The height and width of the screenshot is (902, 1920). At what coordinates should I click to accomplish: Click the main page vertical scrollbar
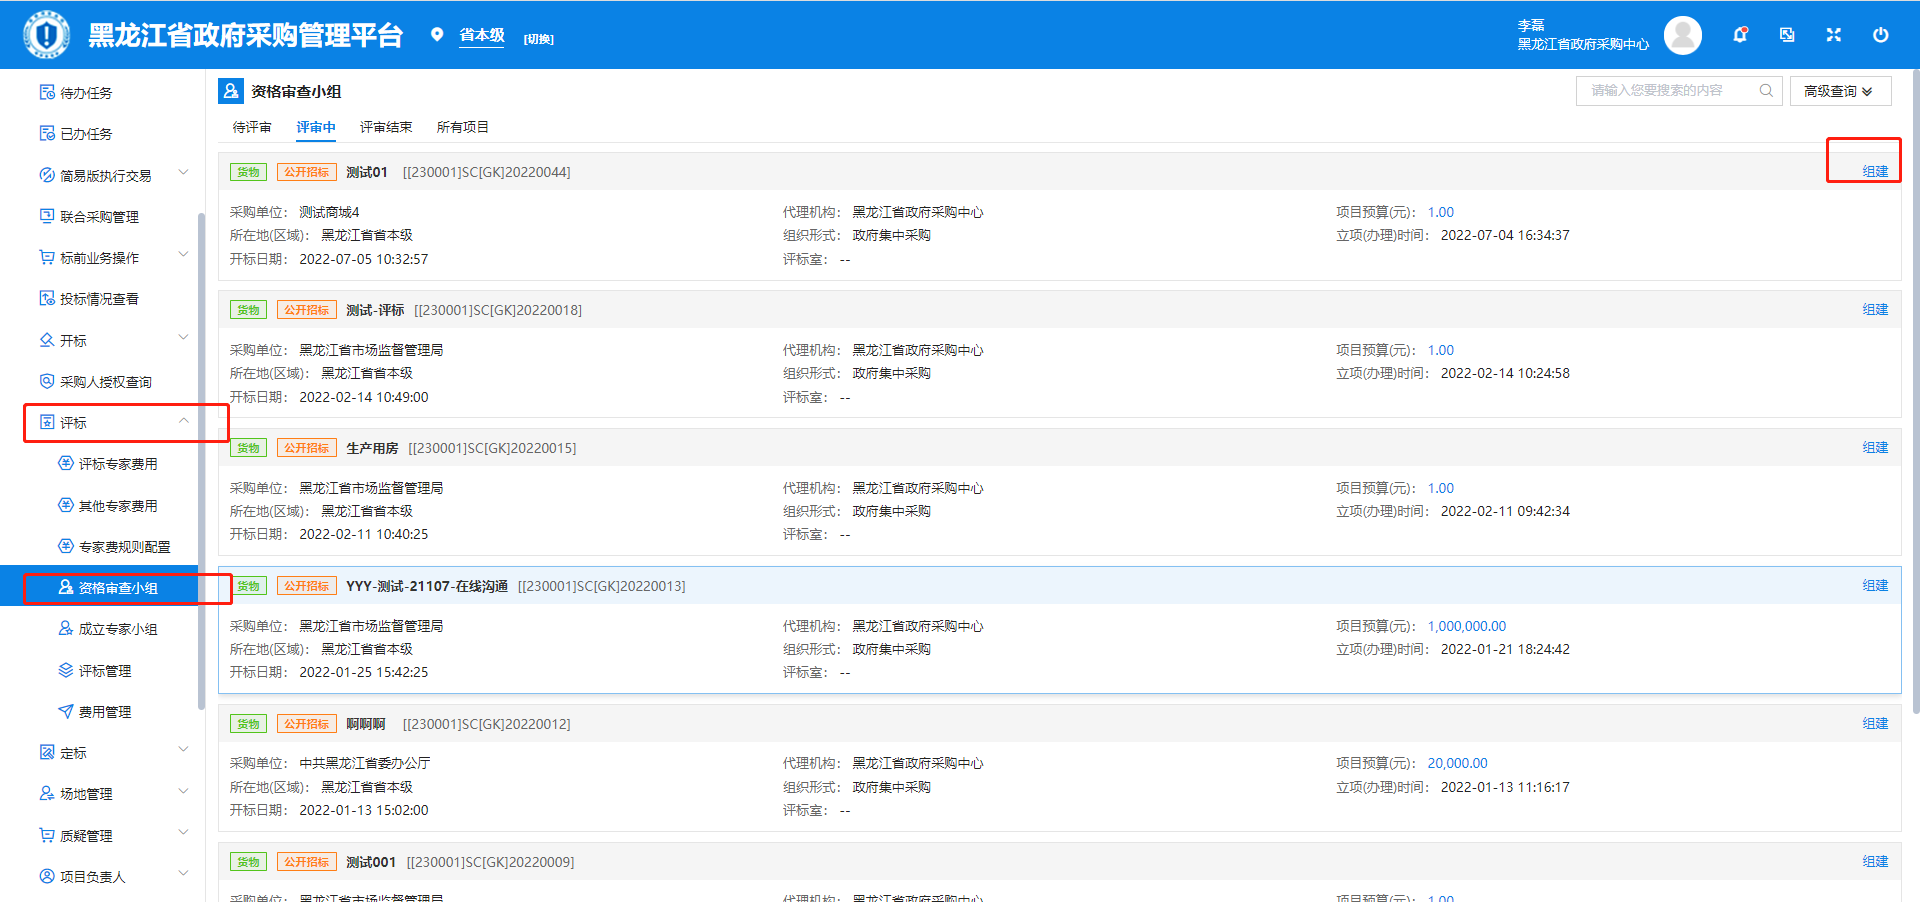point(1915,390)
